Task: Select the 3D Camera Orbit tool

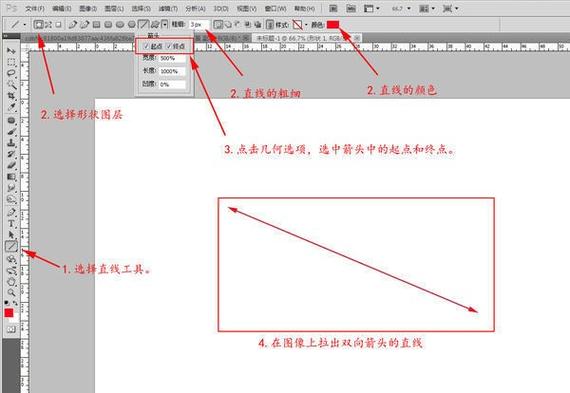Action: point(11,270)
